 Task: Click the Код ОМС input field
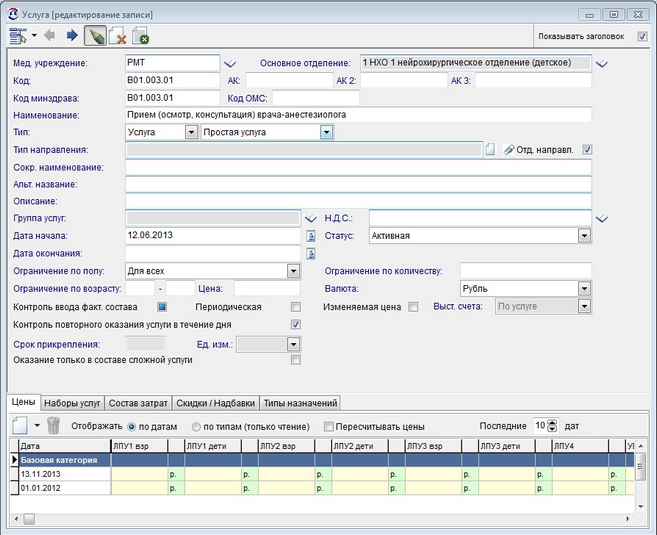coord(316,98)
